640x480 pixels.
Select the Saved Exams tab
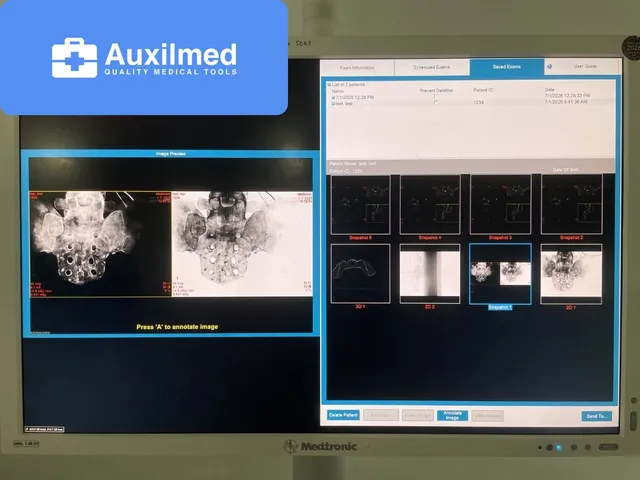[507, 67]
